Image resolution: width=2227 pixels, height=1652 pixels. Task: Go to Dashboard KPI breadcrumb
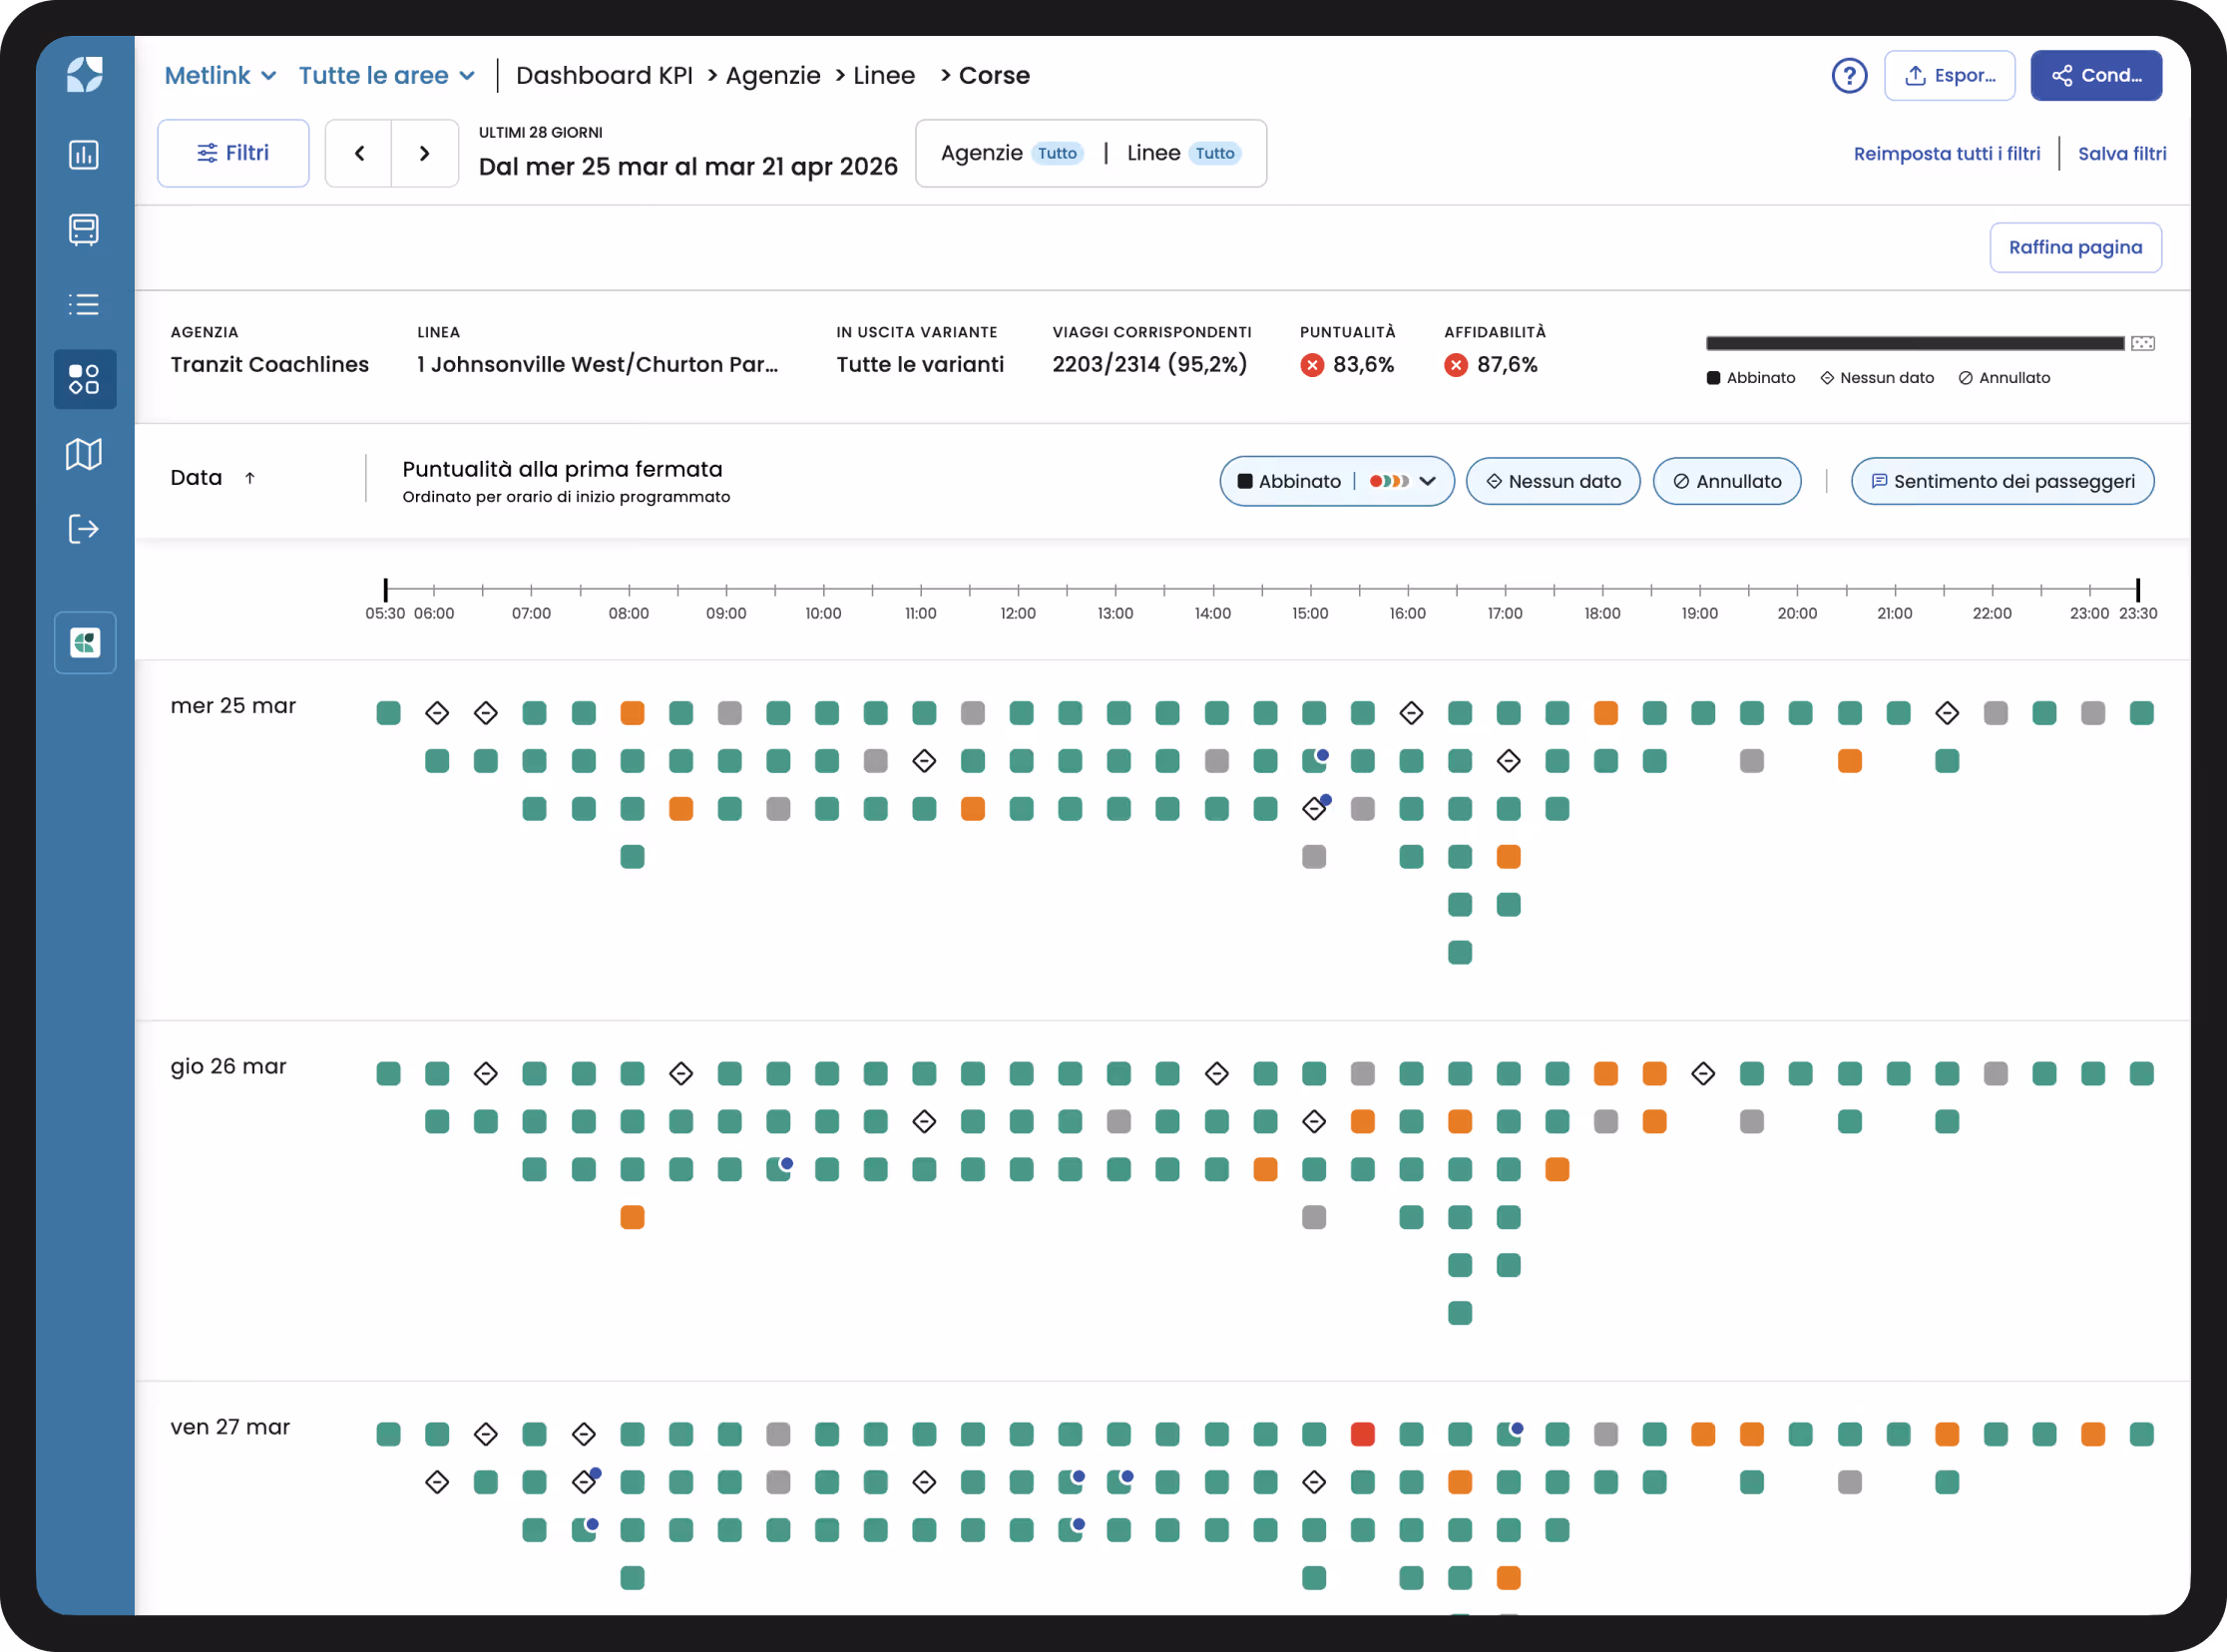[604, 75]
